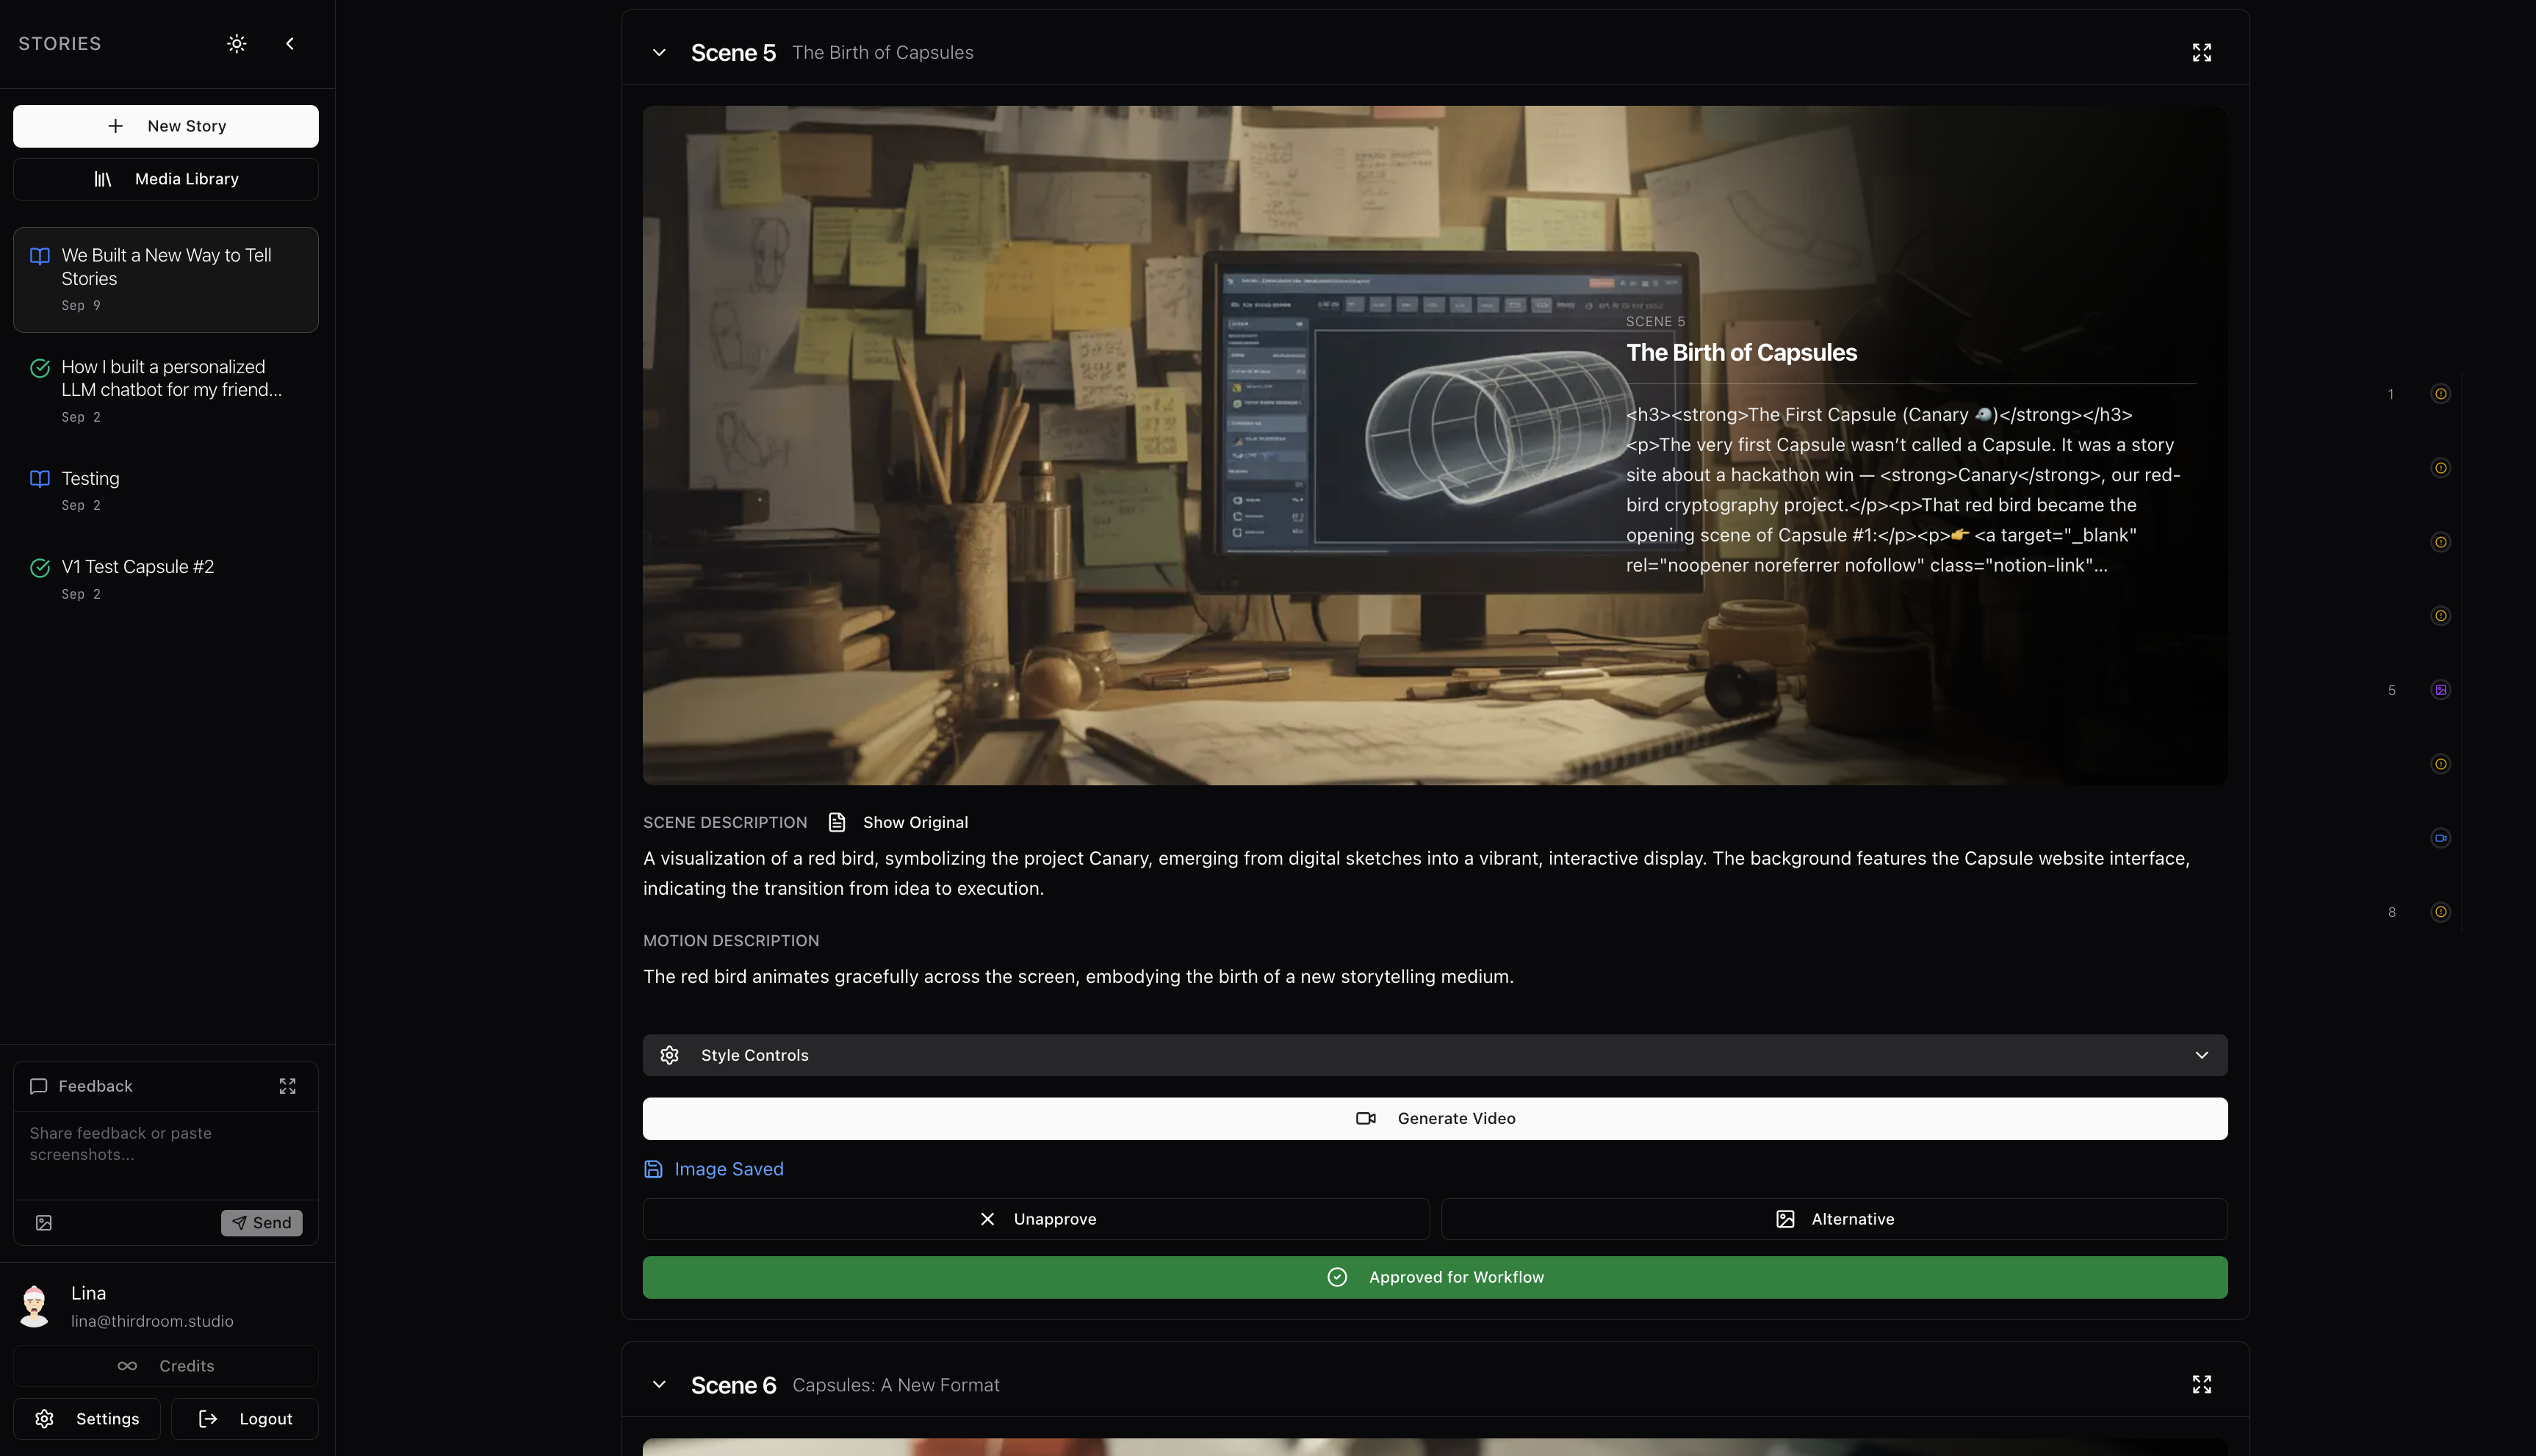
Task: Collapse Scene 5 section chevron
Action: 659,52
